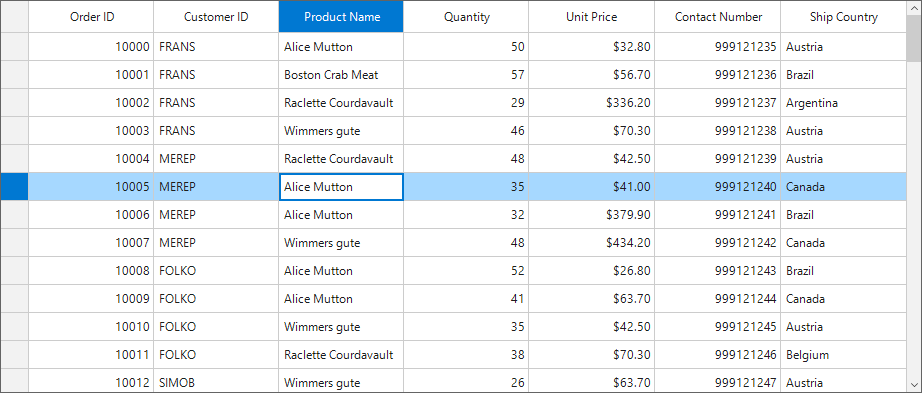Click contact number 999121240
The image size is (922, 393).
point(718,186)
